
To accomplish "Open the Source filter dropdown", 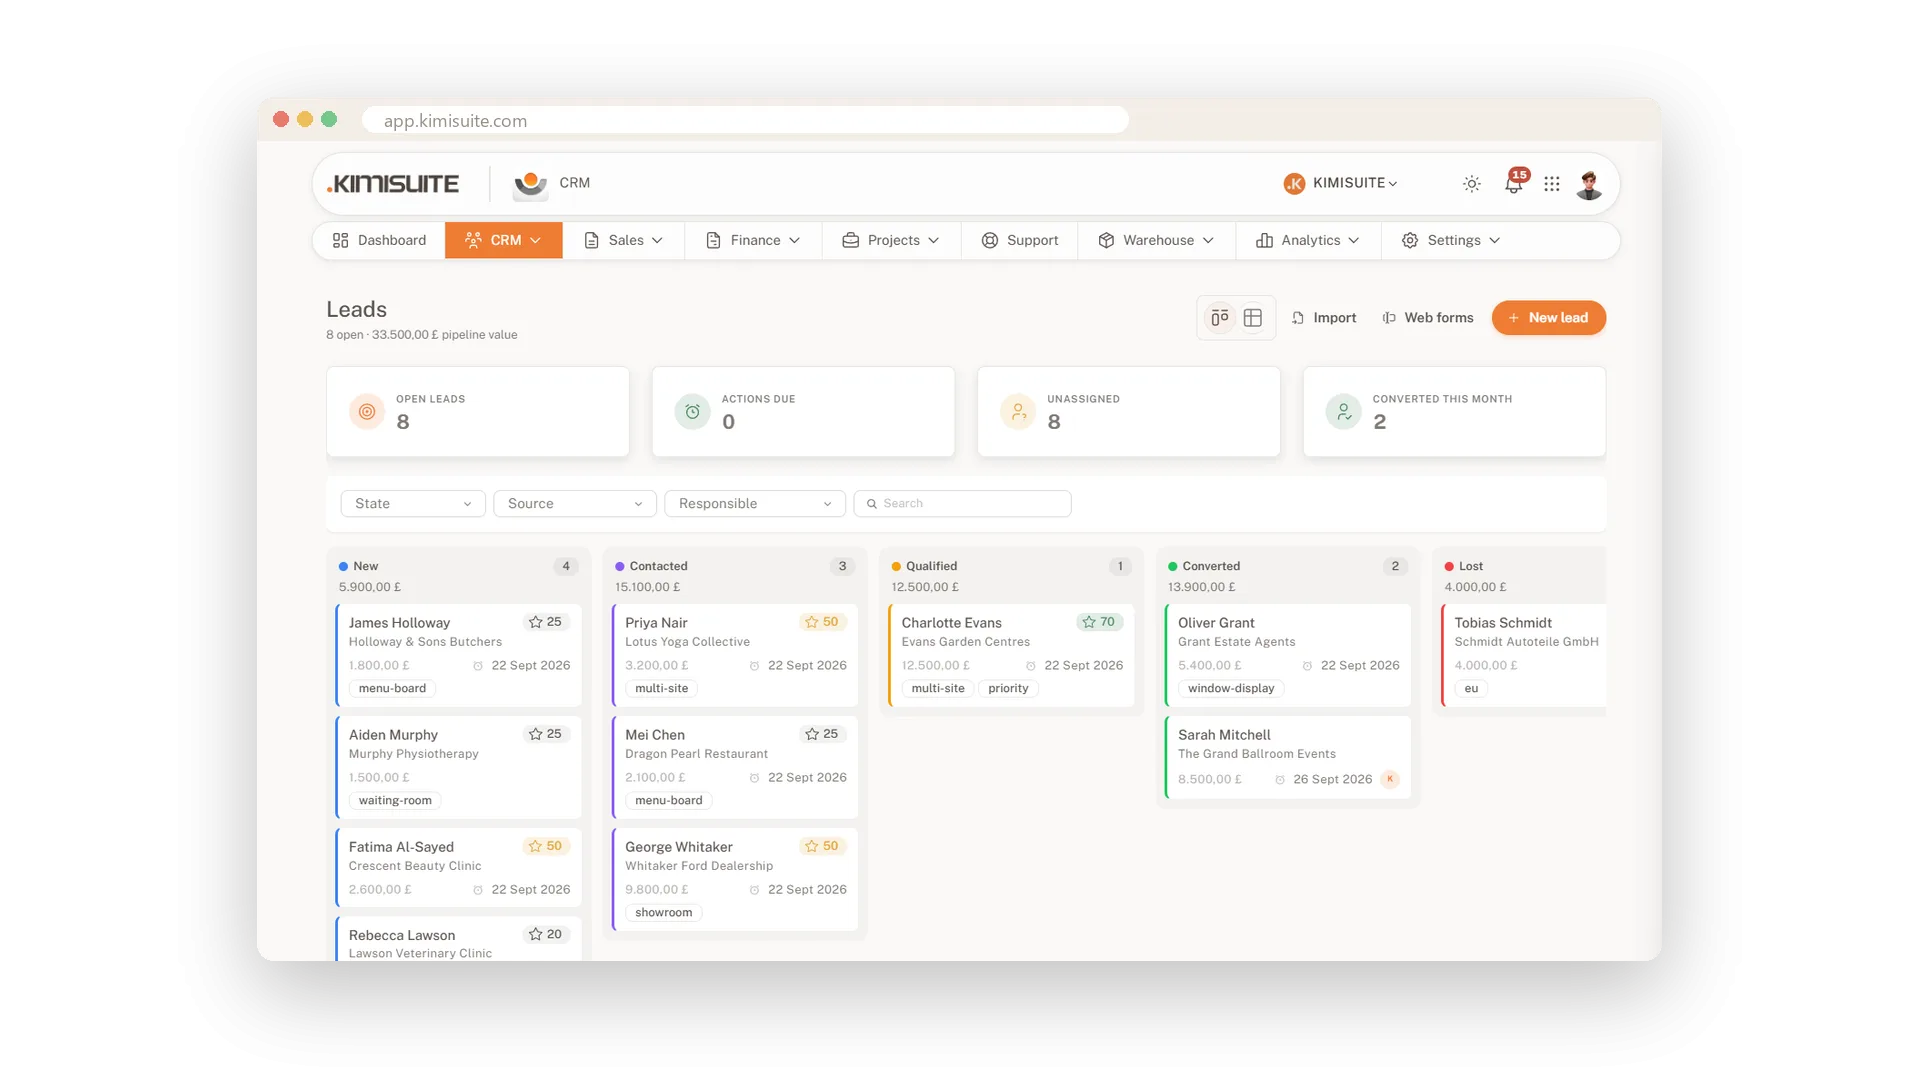I will click(575, 504).
